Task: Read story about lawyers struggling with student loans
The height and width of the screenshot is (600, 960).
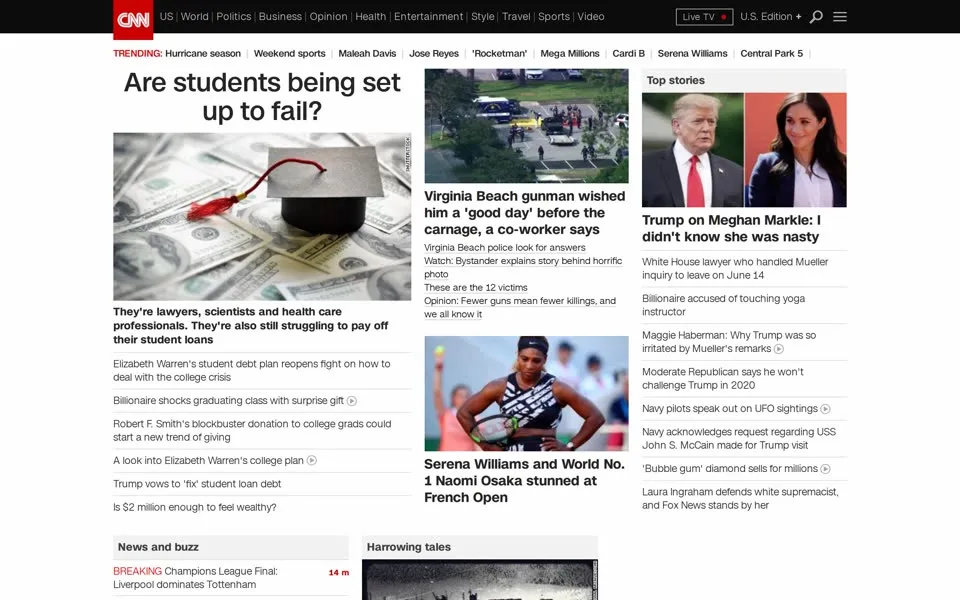Action: [250, 326]
